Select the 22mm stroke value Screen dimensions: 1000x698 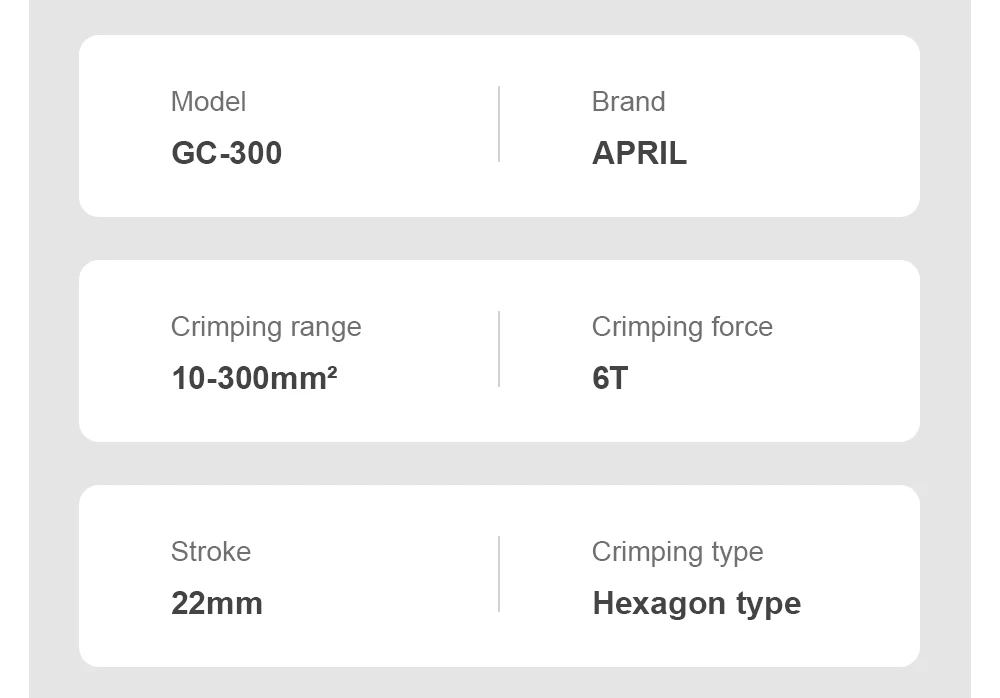click(217, 604)
